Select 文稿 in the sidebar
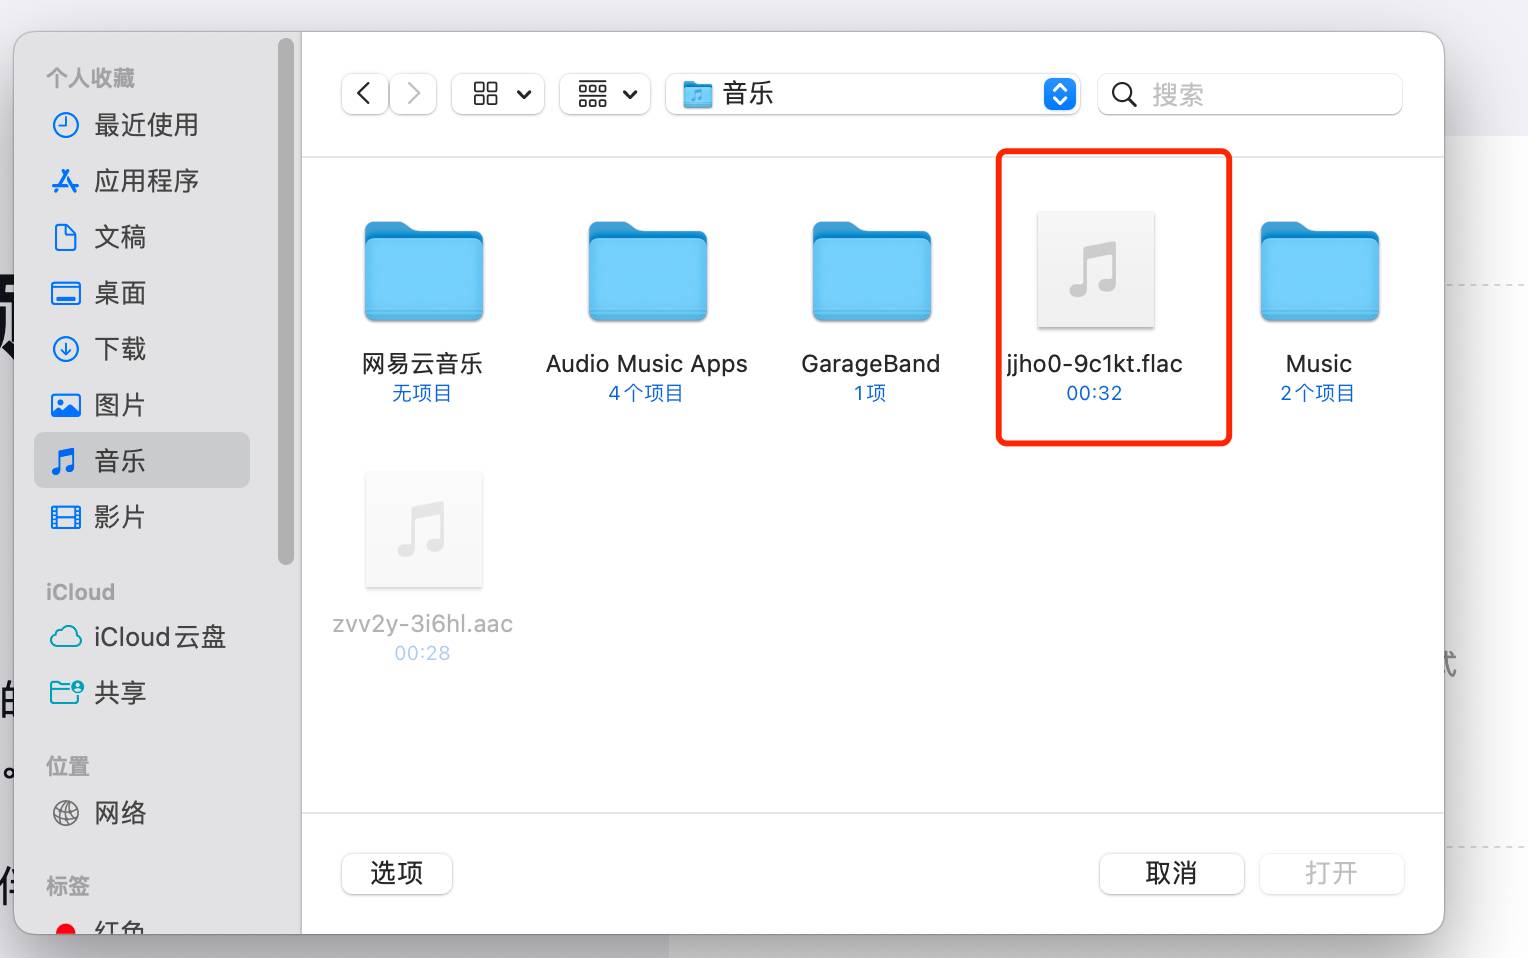The image size is (1528, 958). 142,237
